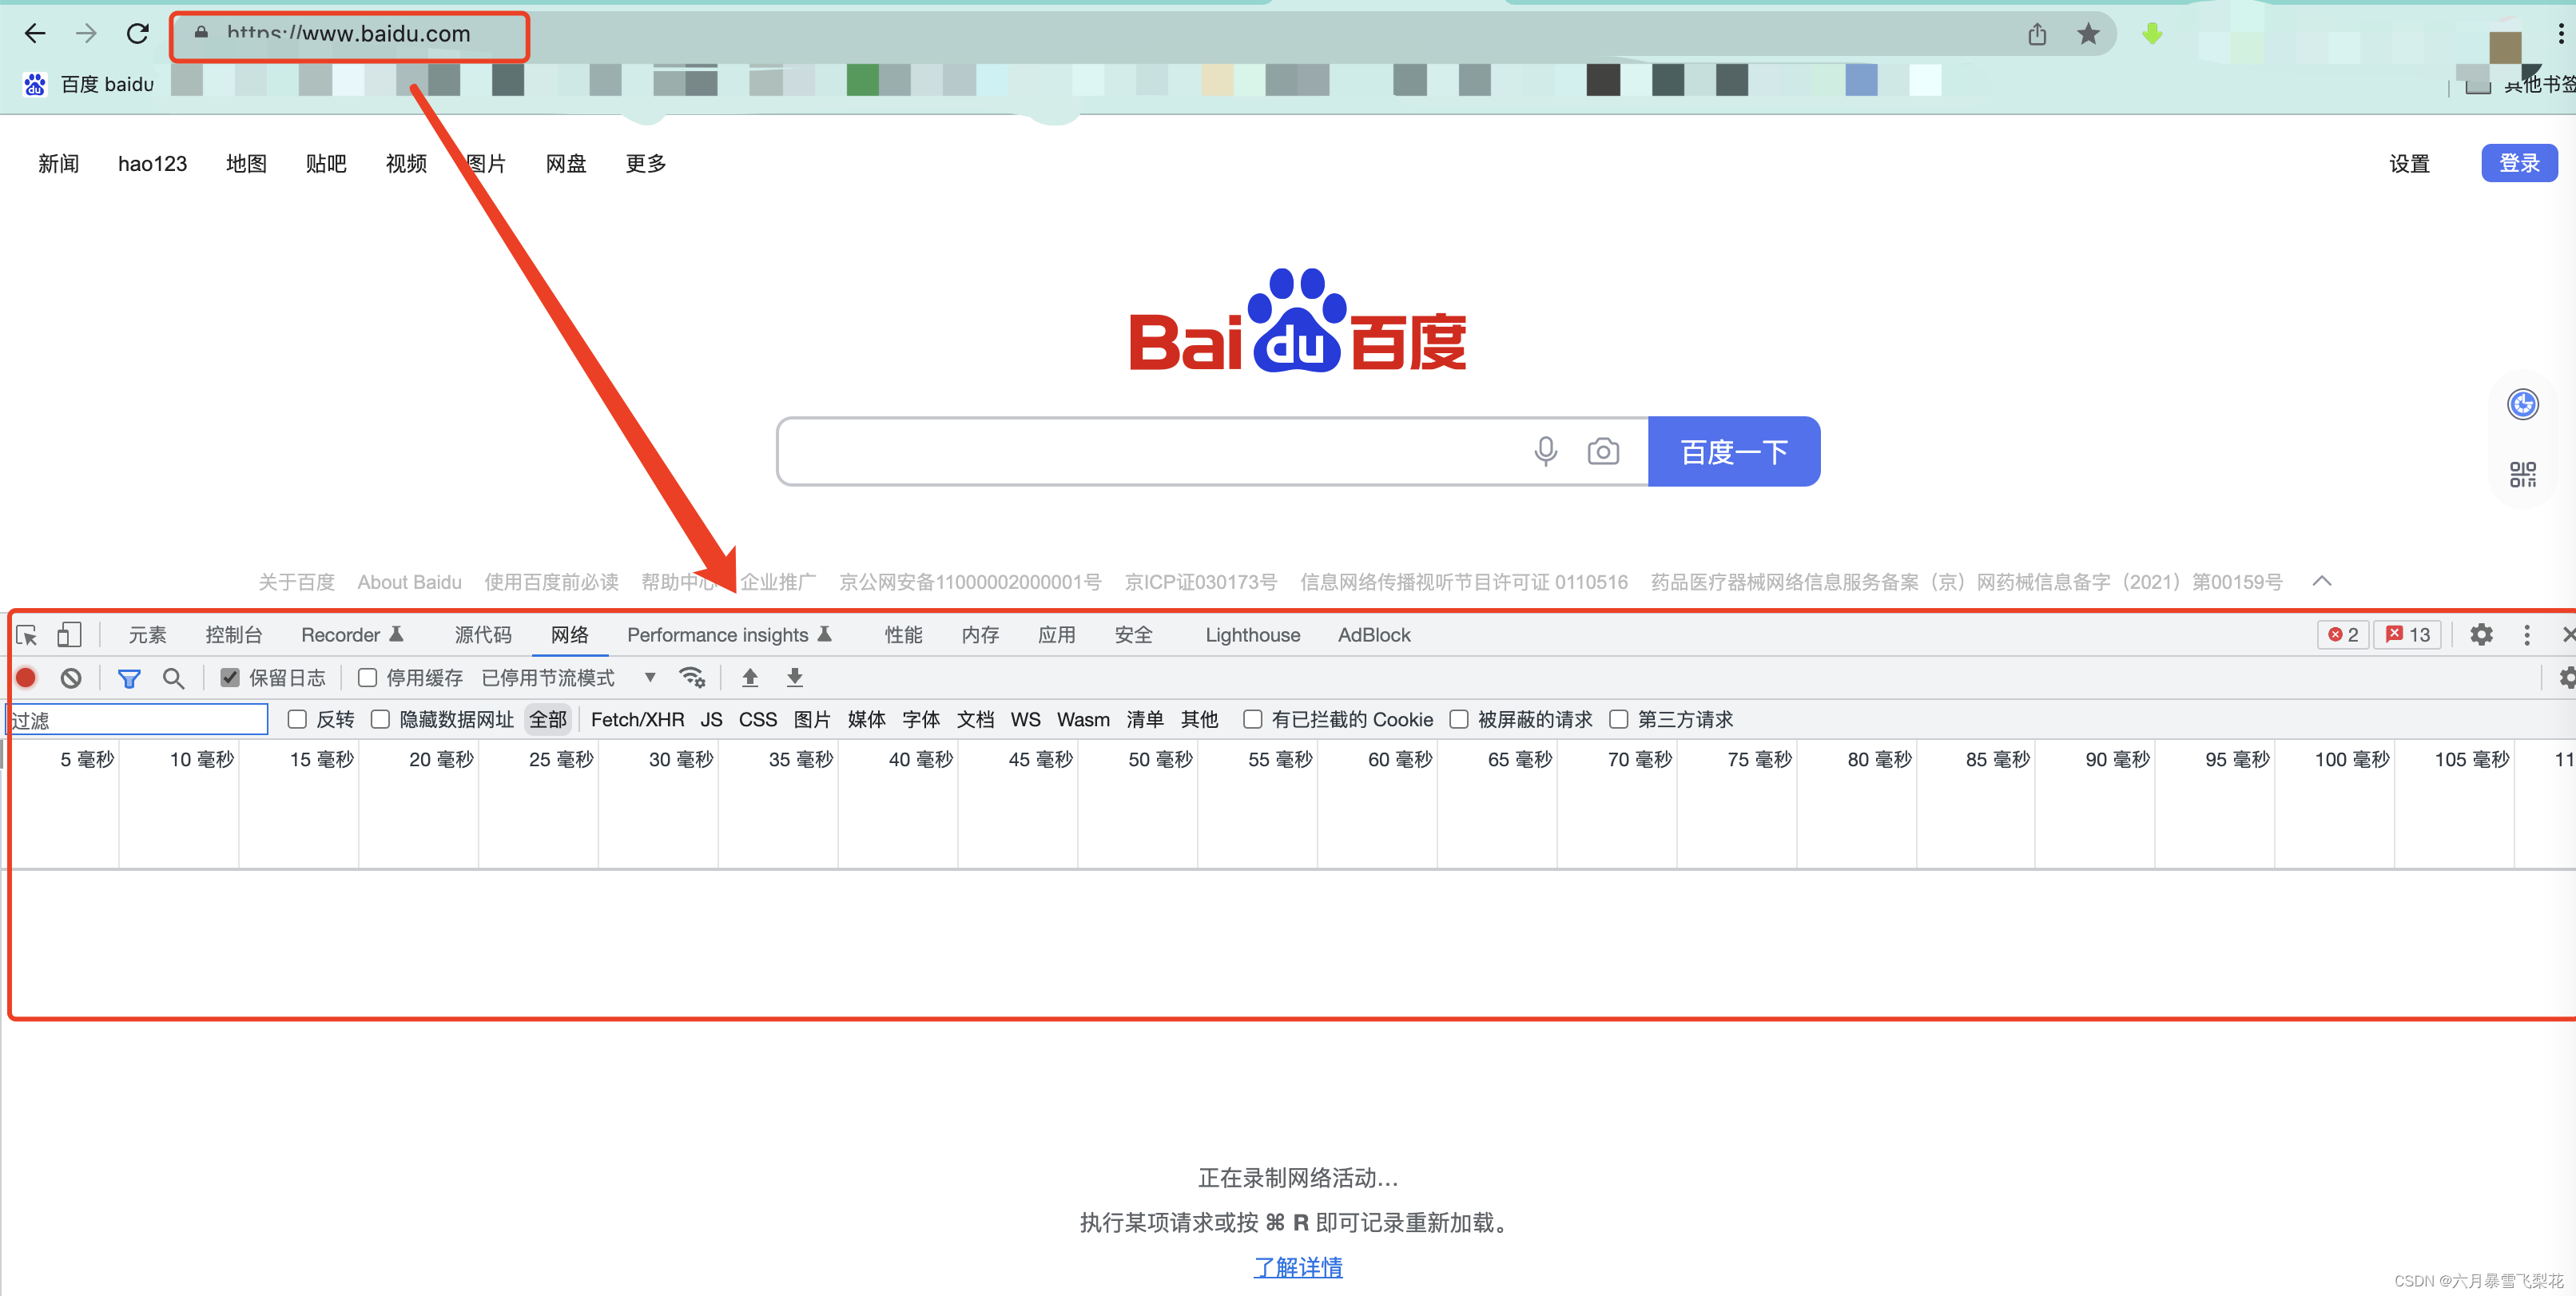The image size is (2576, 1296).
Task: Open DevTools settings gear
Action: (x=2481, y=635)
